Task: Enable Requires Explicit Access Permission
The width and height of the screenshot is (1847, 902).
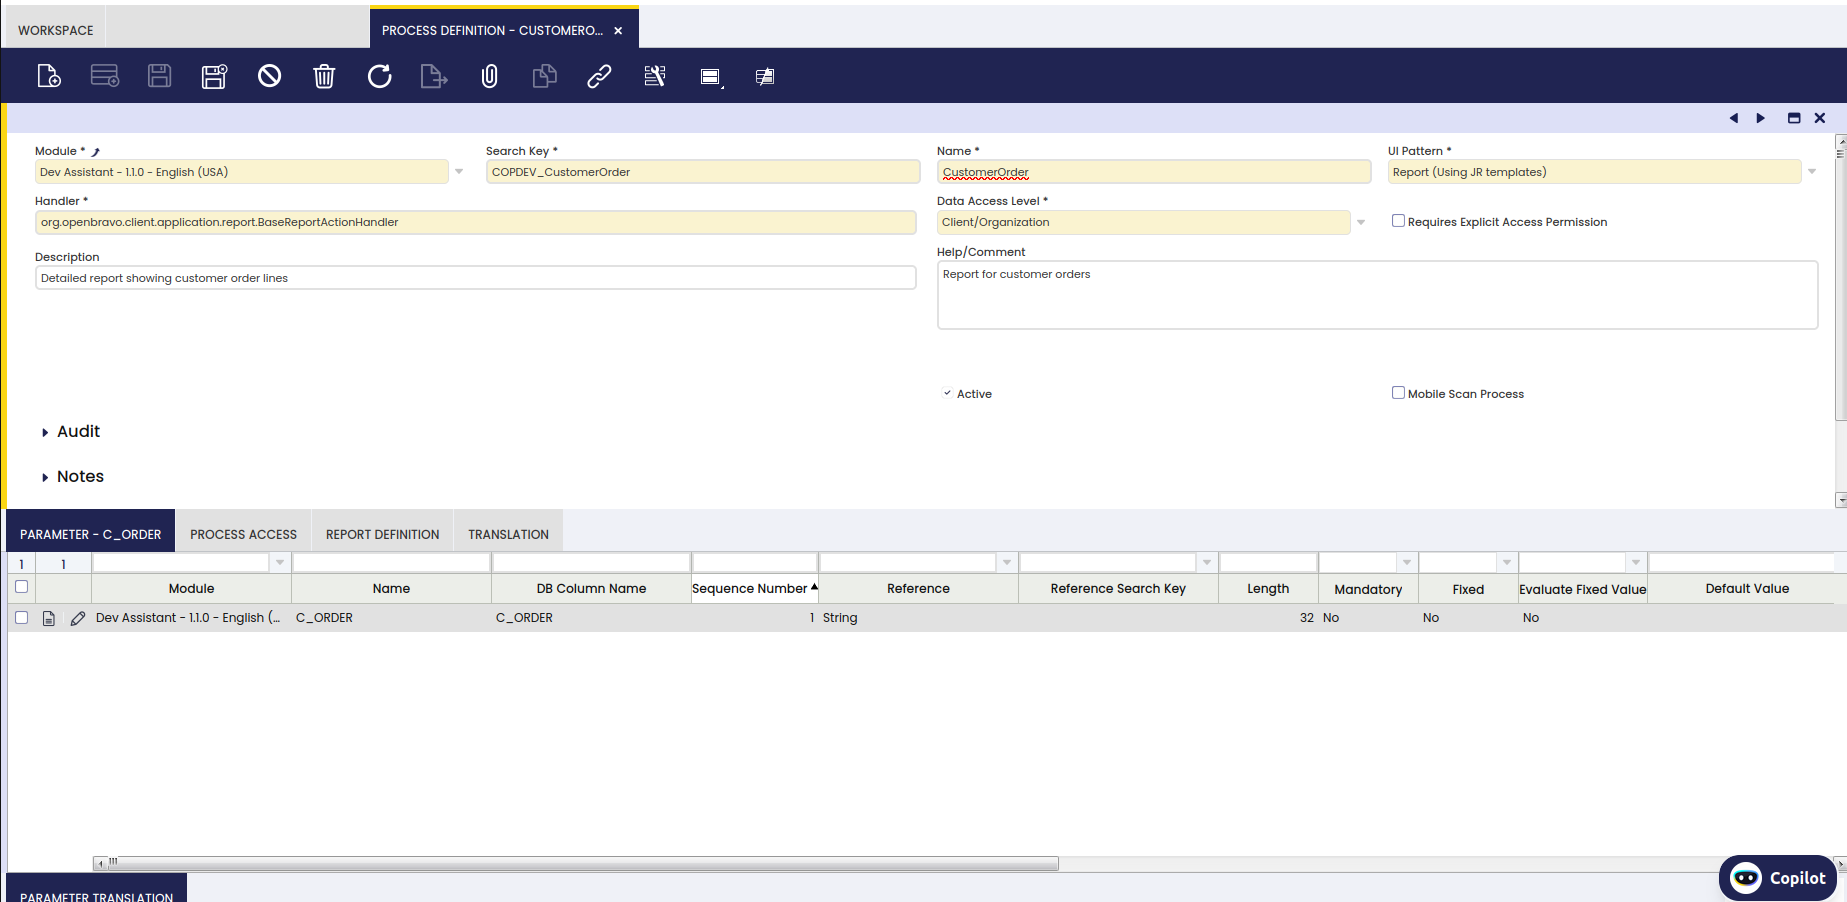Action: coord(1398,221)
